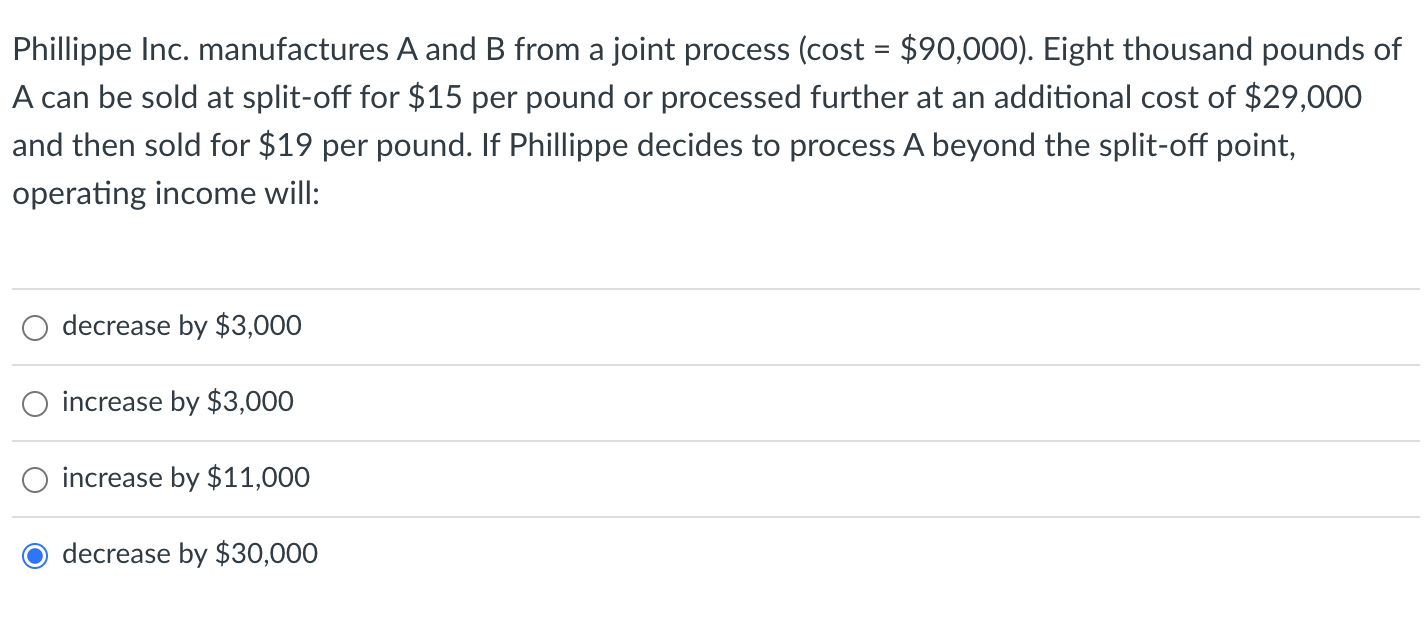Image resolution: width=1424 pixels, height=622 pixels.
Task: Click the 'increase by $3,000' answer text
Action: 177,401
